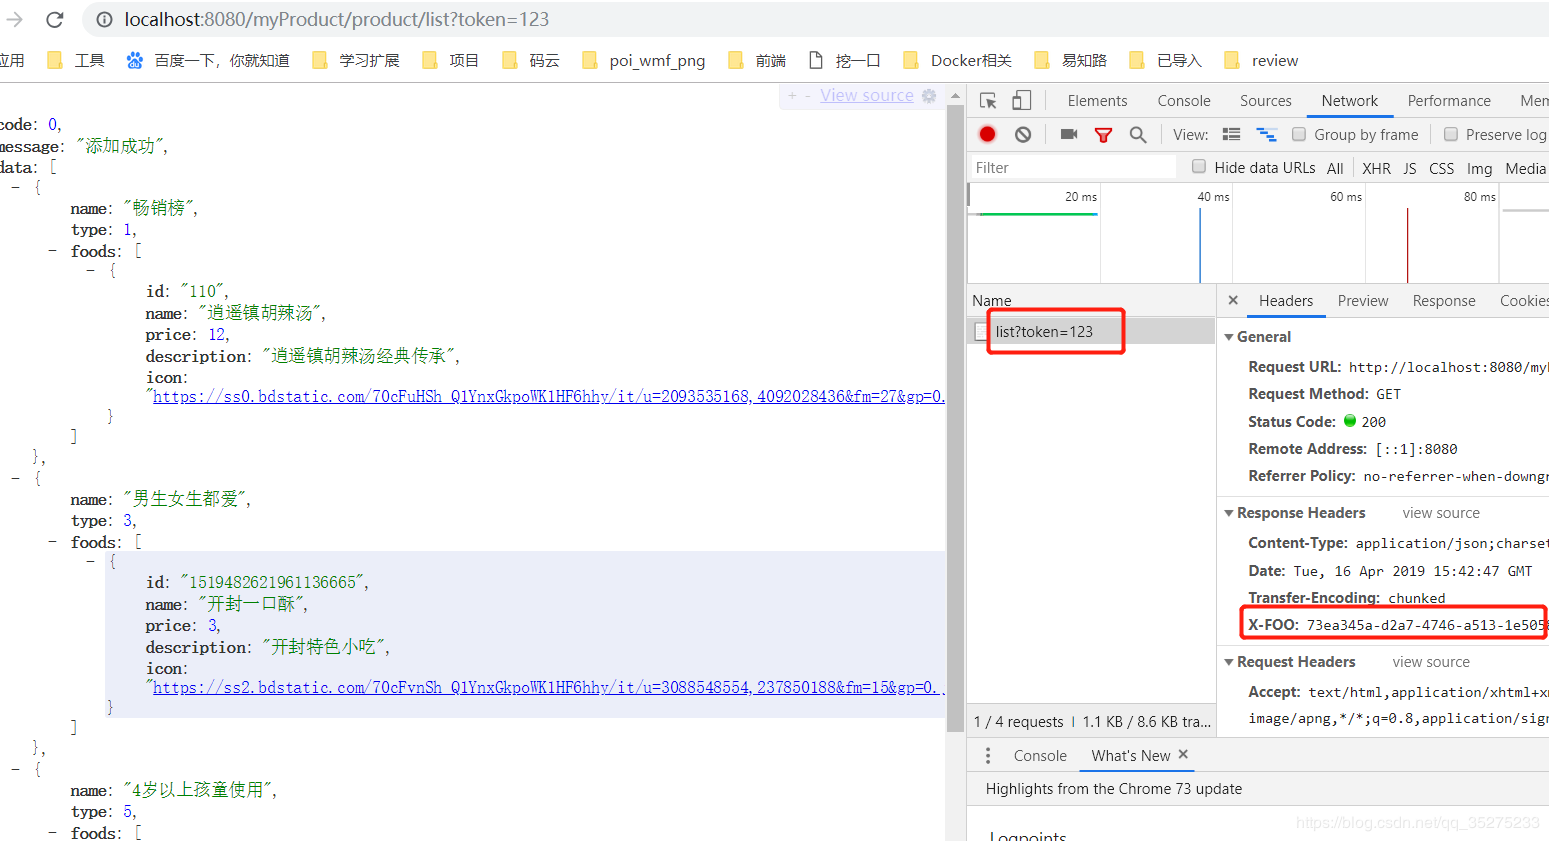Viewport: 1549px width, 841px height.
Task: Switch to the DevTools Console panel tab
Action: point(1184,101)
